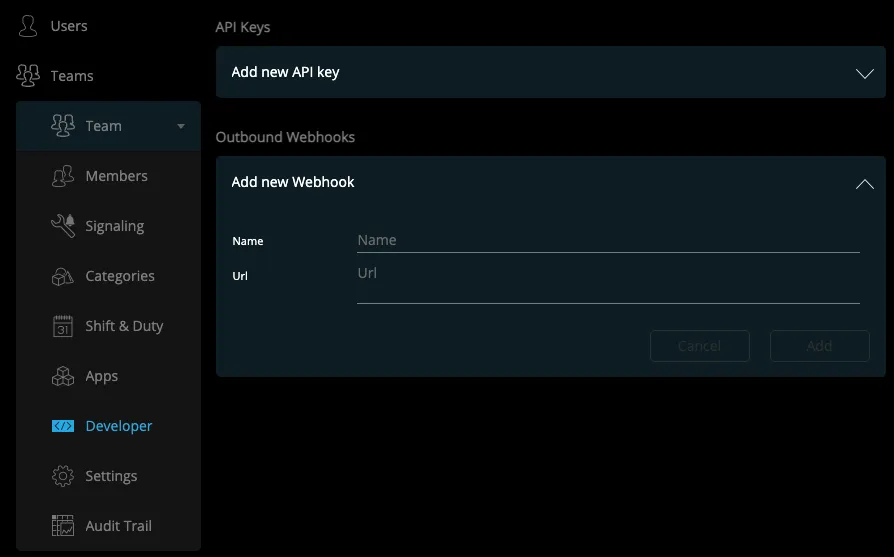This screenshot has width=894, height=557.
Task: Open the Teams menu item
Action: point(72,76)
